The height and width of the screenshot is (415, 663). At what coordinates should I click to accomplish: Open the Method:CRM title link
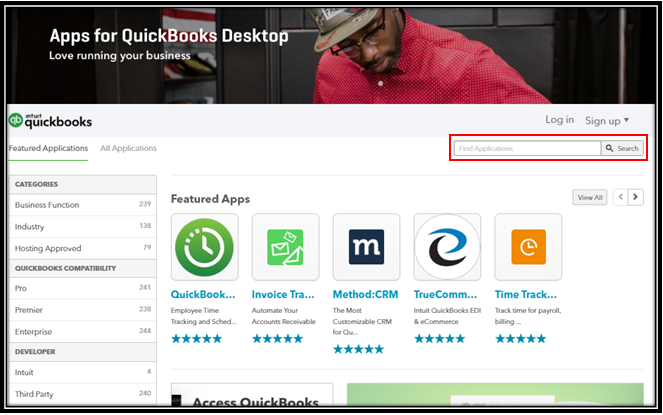[366, 294]
